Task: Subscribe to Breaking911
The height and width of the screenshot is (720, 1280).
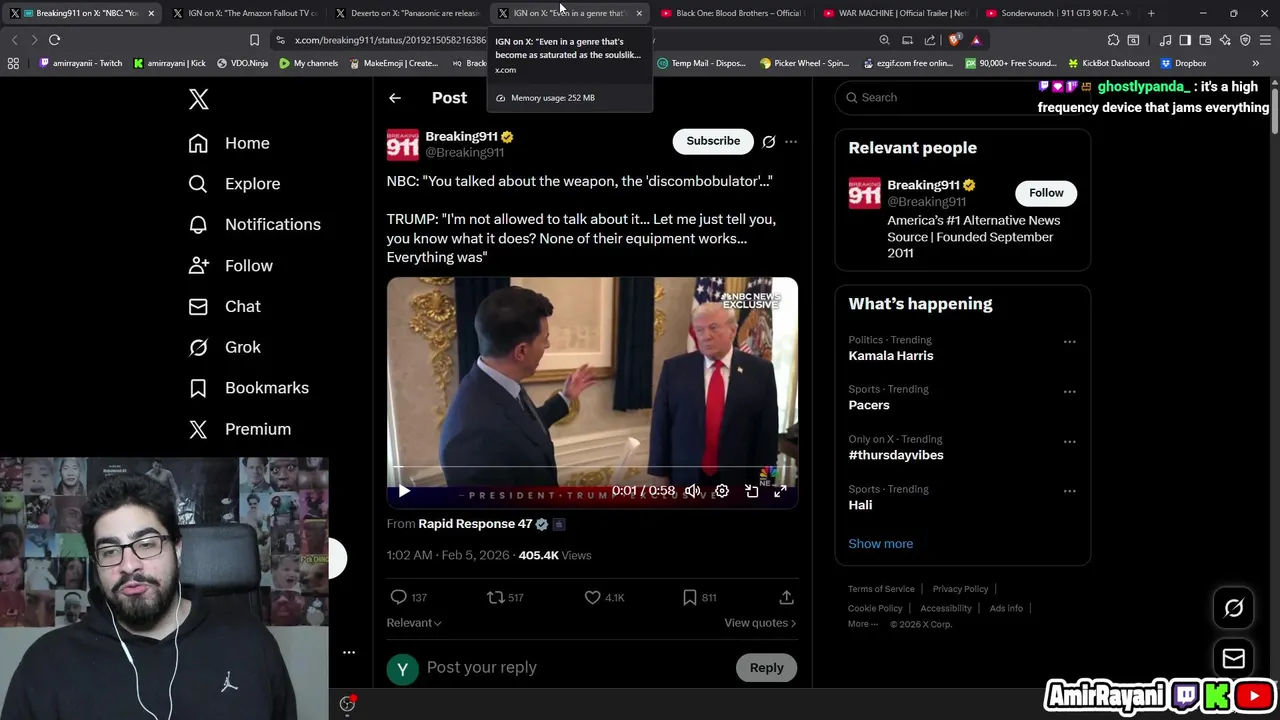Action: 713,141
